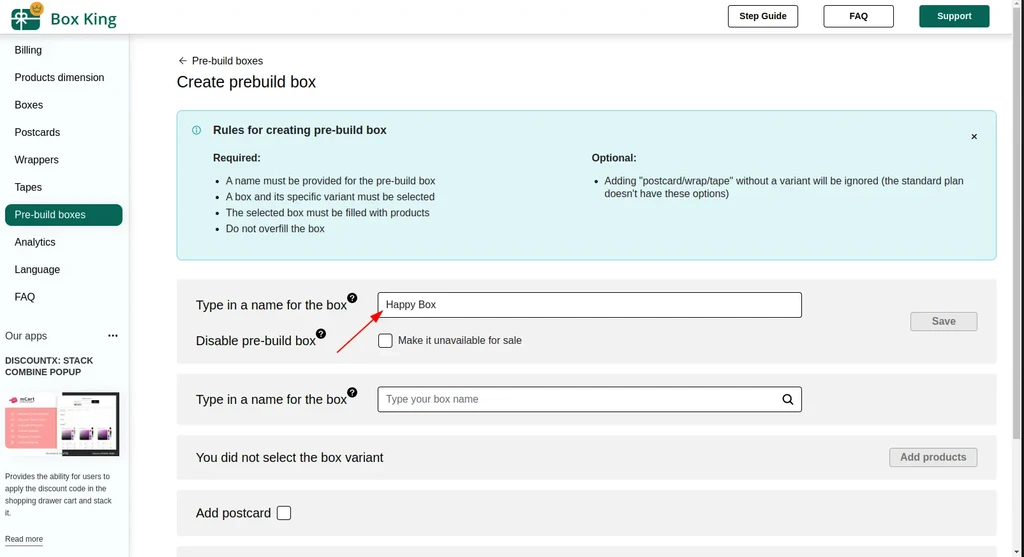This screenshot has height=557, width=1024.
Task: Click You did not select the box variant
Action: point(289,458)
